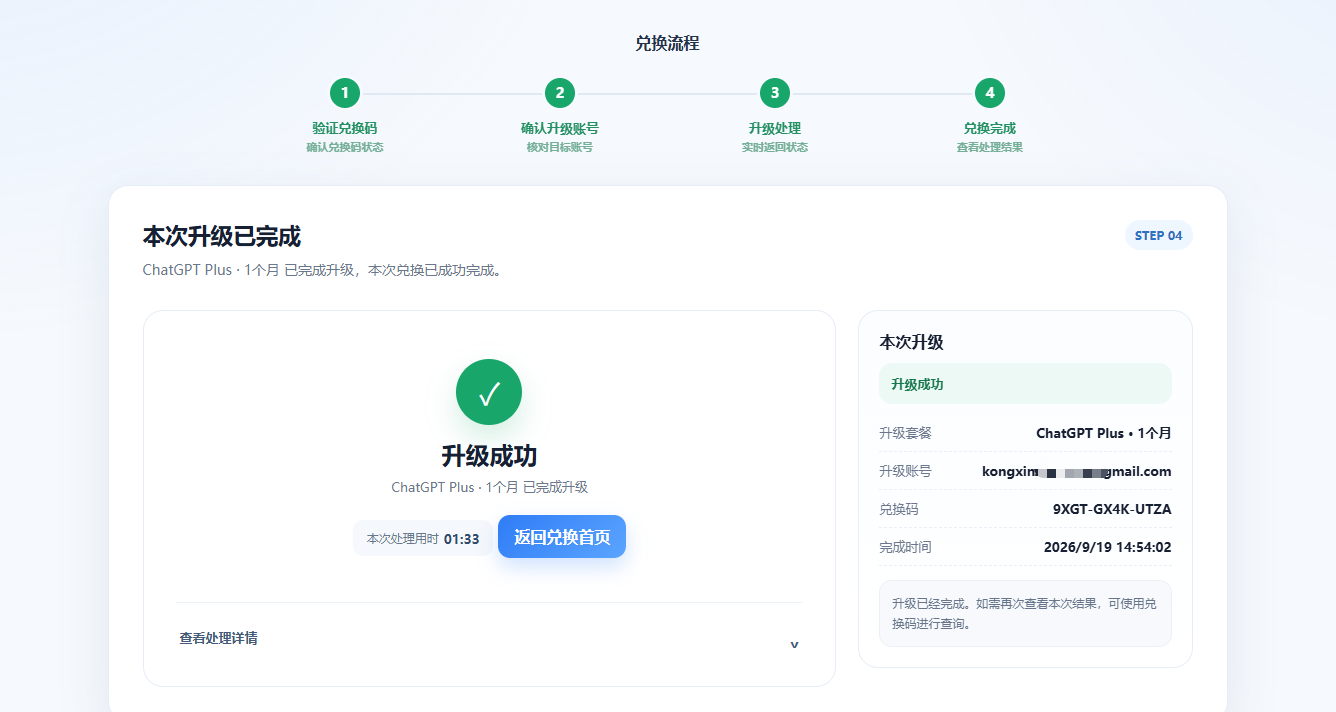This screenshot has width=1336, height=712.
Task: Click the redemption code 9XGT-GX4K-UTZA
Action: tap(1112, 509)
